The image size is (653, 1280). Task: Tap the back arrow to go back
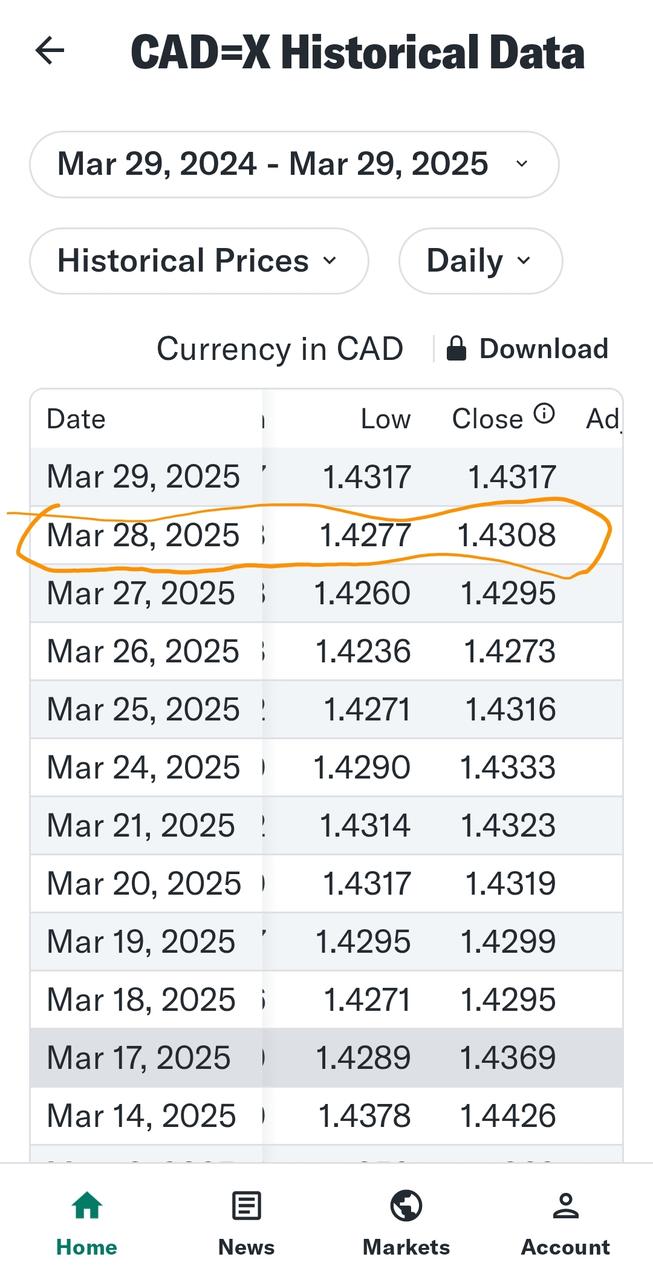49,51
